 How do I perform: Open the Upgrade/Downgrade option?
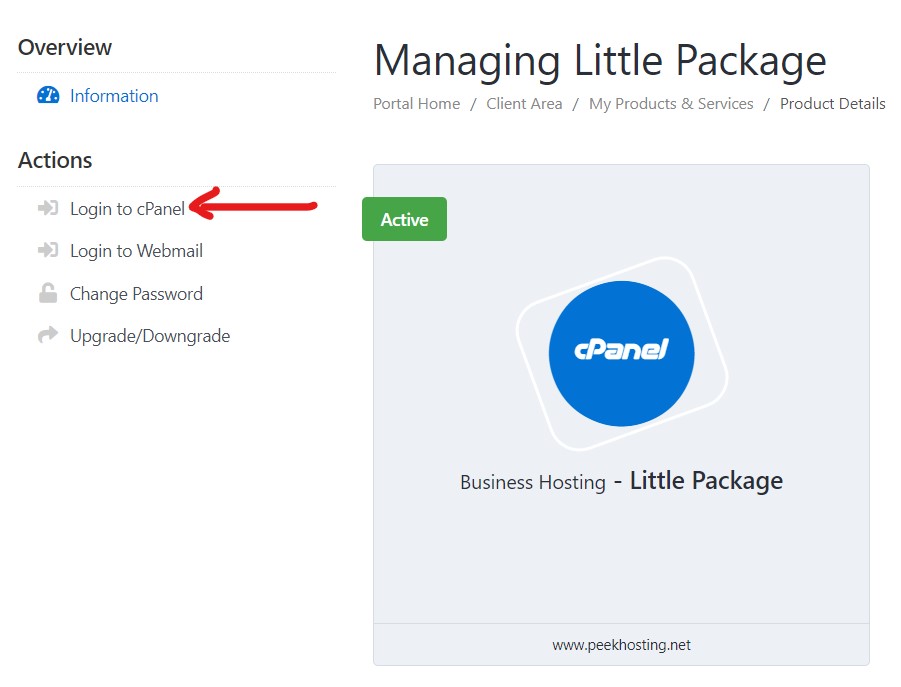[150, 336]
